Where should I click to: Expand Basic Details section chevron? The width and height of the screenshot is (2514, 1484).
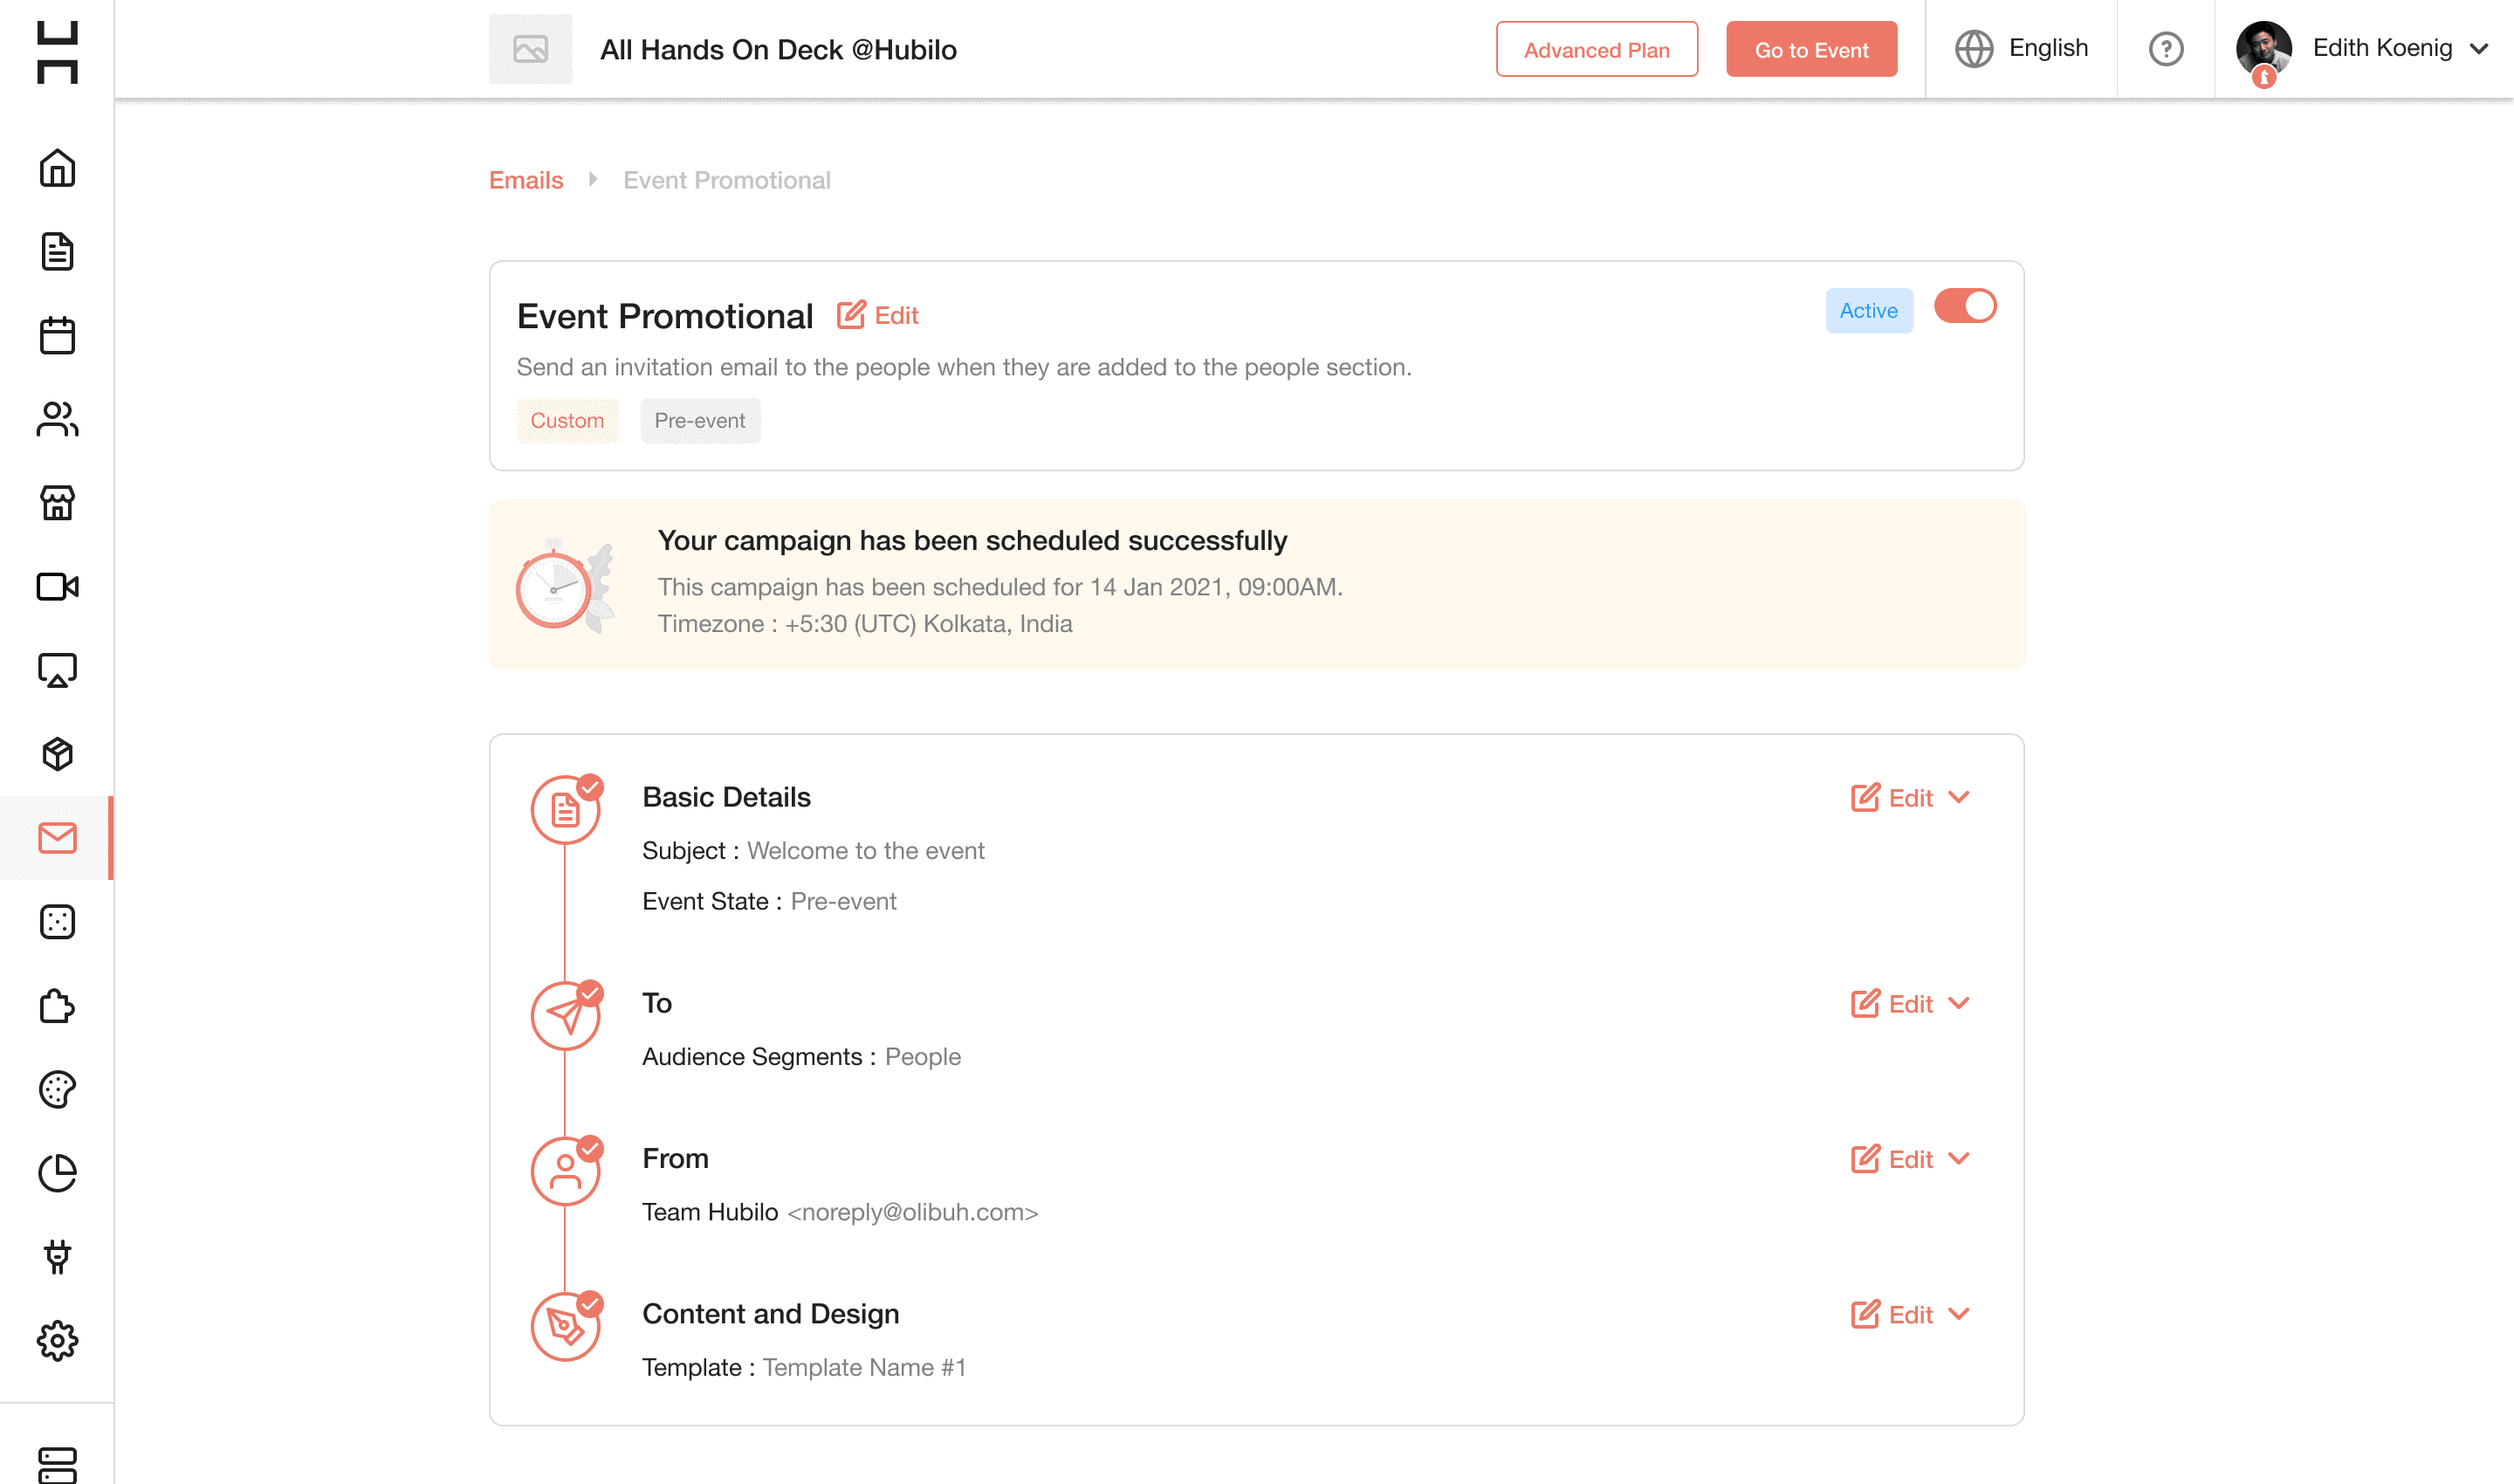(x=1958, y=797)
